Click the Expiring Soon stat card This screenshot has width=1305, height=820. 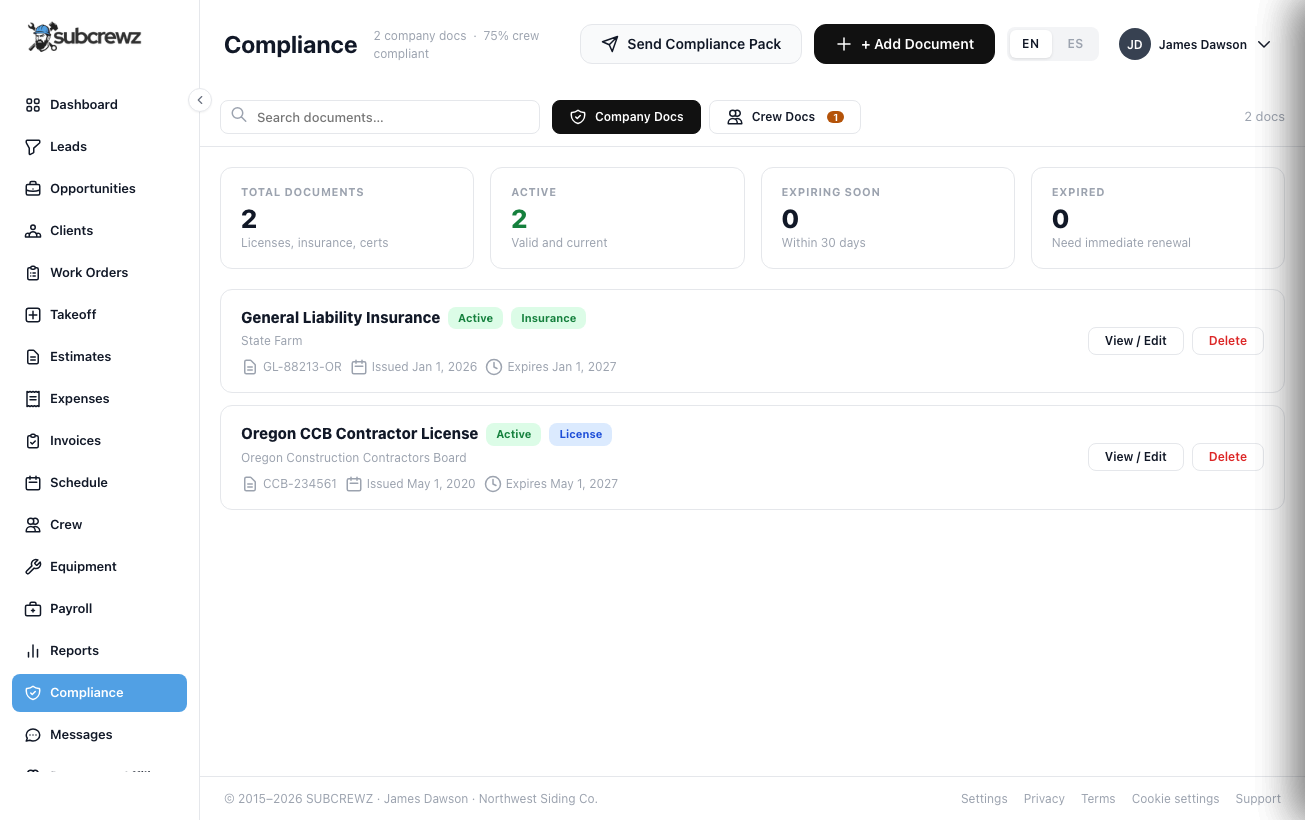click(x=888, y=218)
